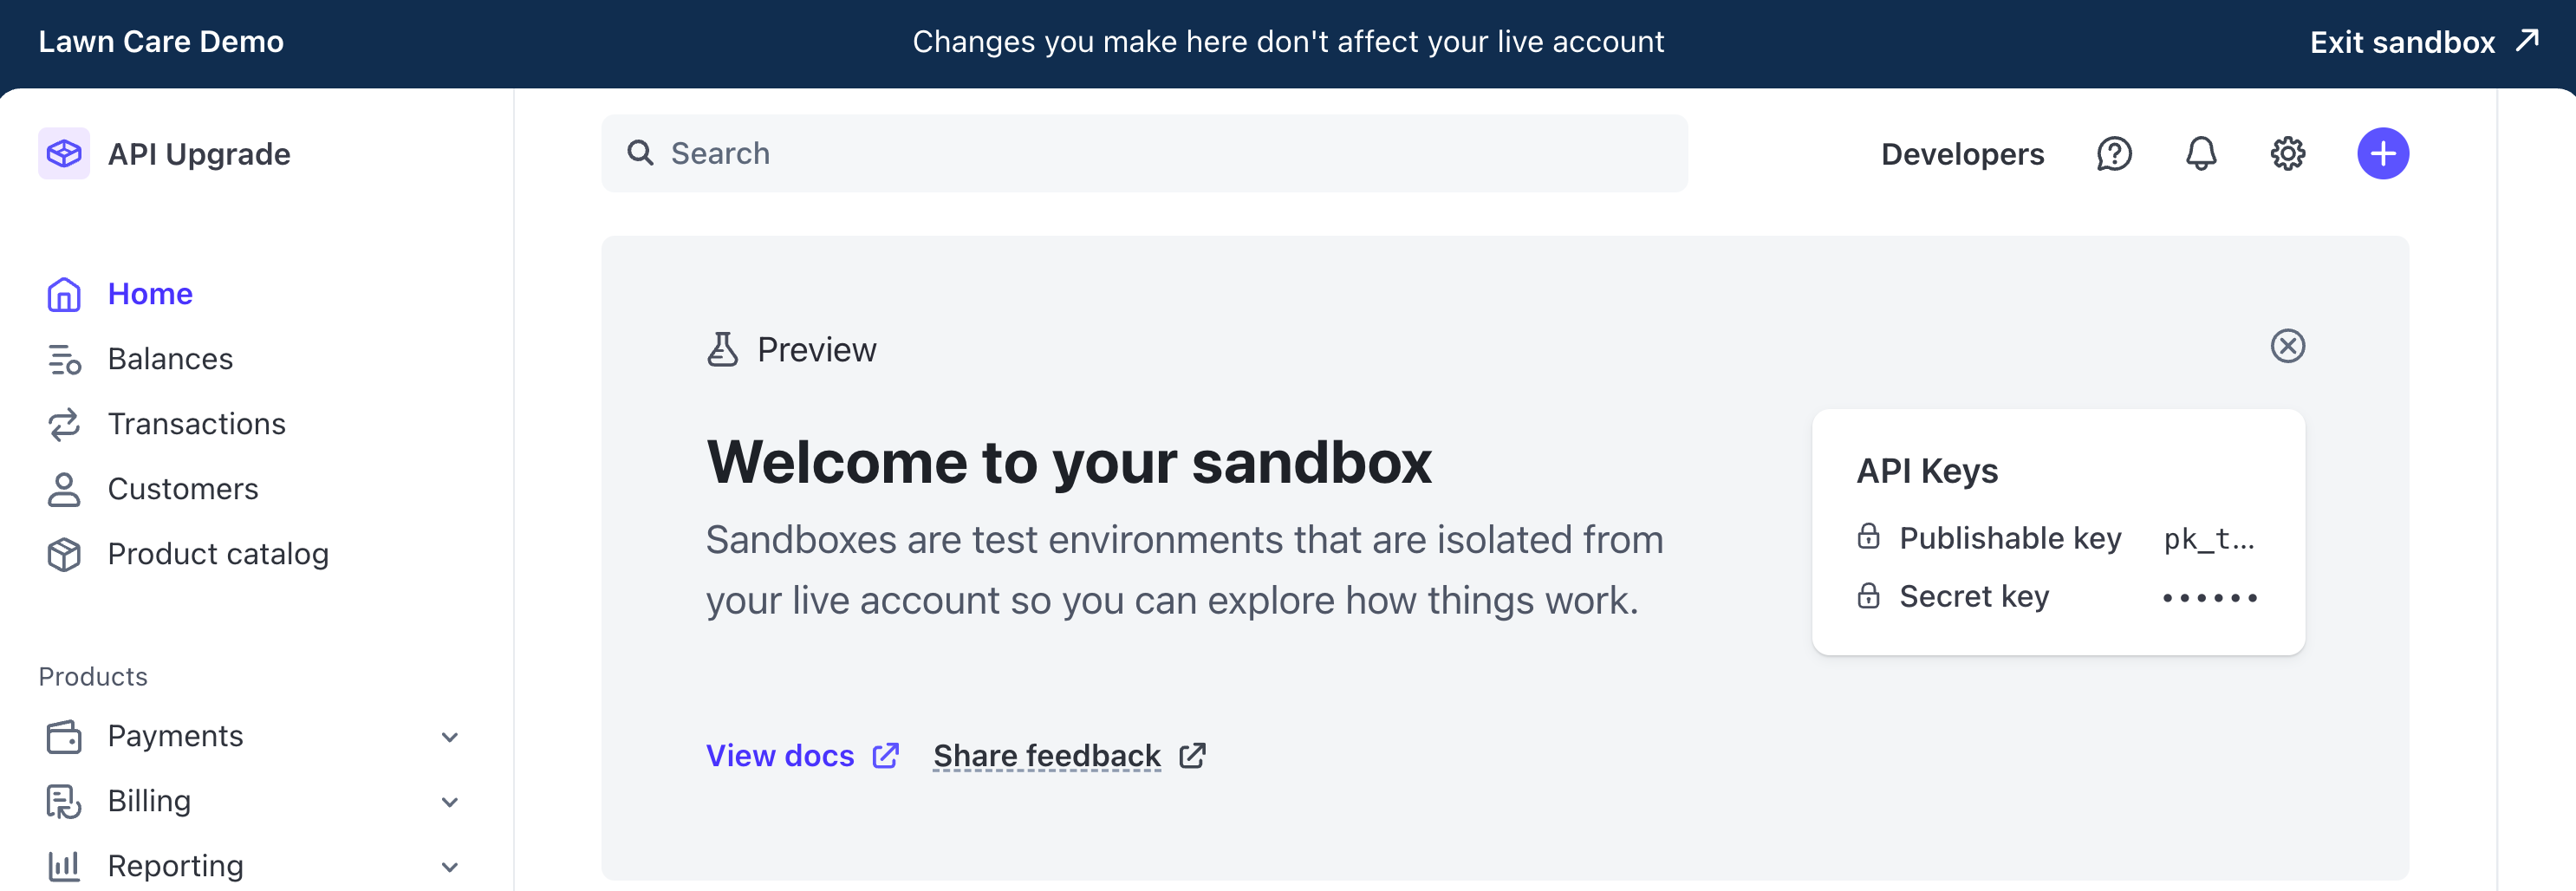This screenshot has width=2576, height=891.
Task: Open the Product catalog page
Action: click(x=218, y=554)
